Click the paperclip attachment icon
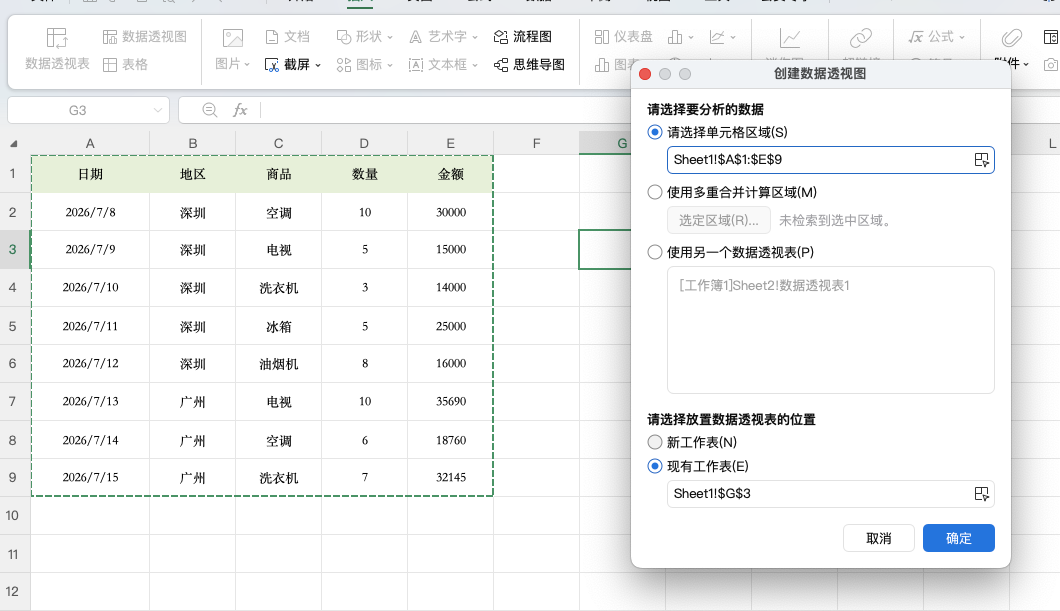Image resolution: width=1060 pixels, height=611 pixels. [x=1011, y=38]
